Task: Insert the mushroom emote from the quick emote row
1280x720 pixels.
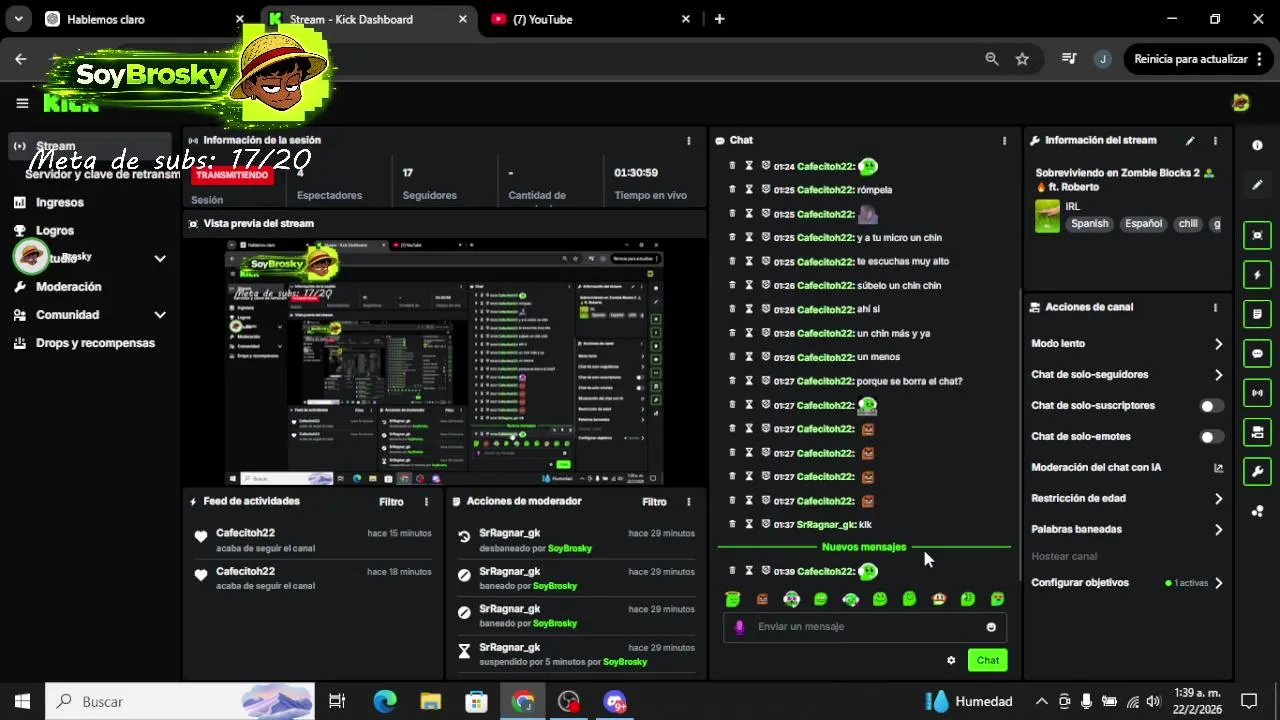Action: point(938,599)
